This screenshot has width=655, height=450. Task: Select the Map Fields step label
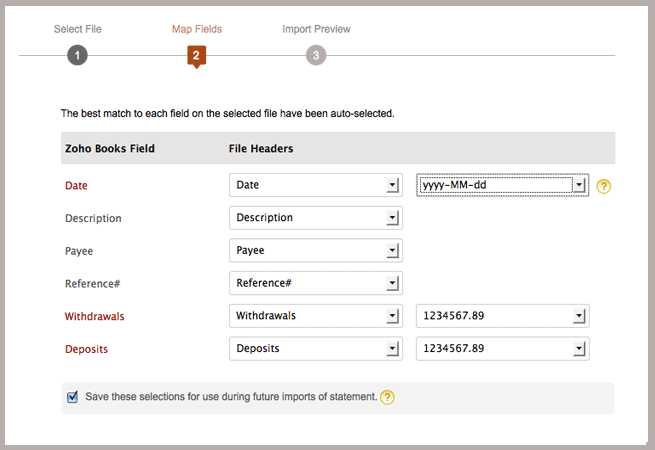[197, 29]
